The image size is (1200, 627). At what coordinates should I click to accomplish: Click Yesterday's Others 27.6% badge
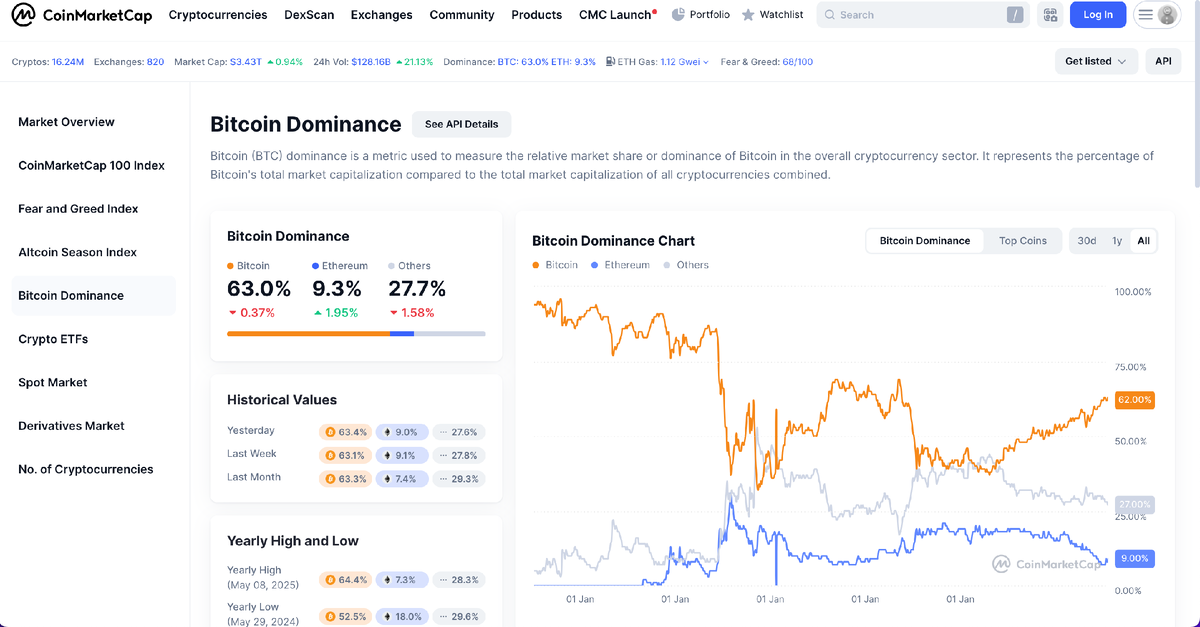tap(459, 432)
